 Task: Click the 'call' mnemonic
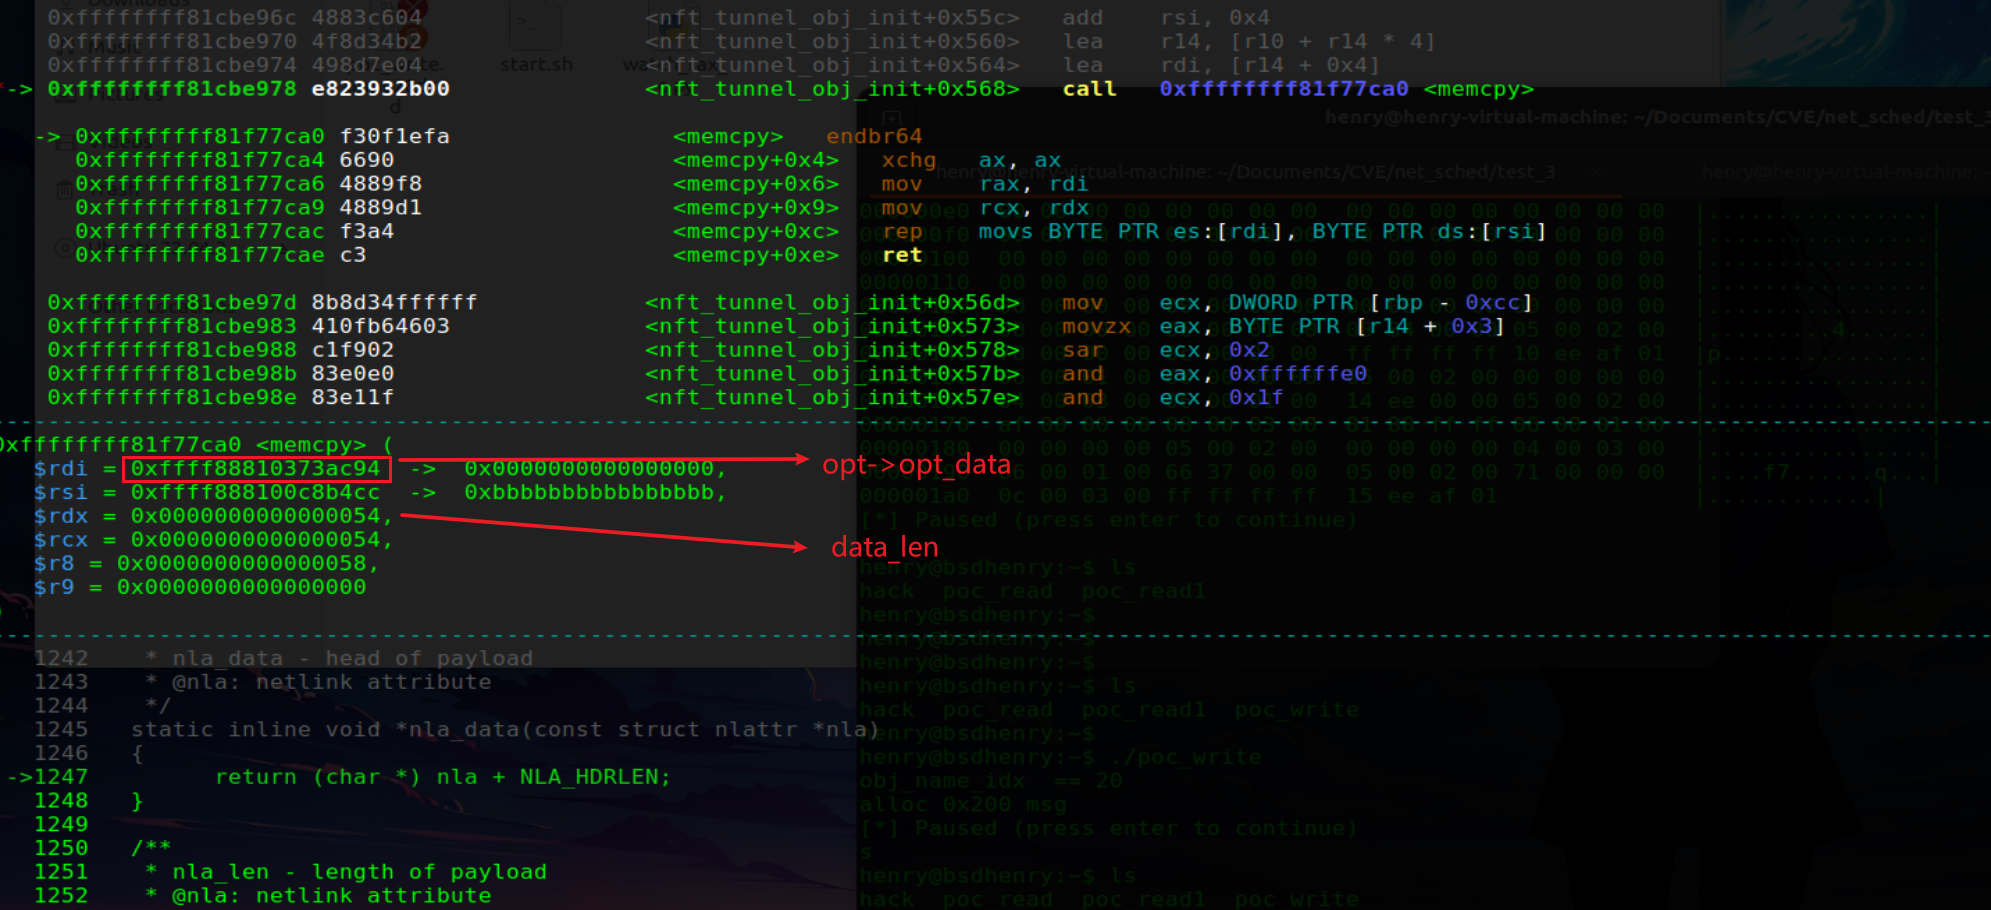click(1089, 89)
